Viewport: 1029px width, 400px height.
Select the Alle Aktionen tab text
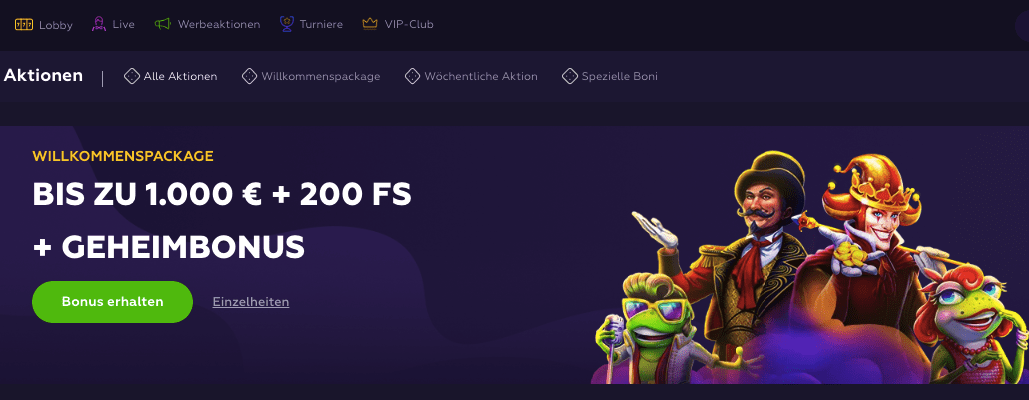(180, 76)
